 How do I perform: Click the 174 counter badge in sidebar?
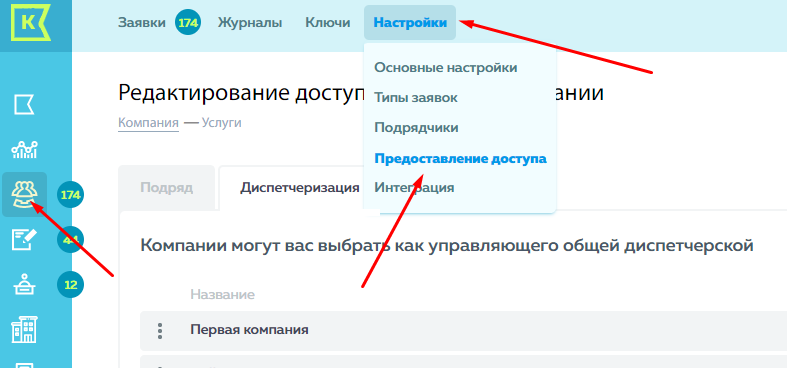pos(70,195)
